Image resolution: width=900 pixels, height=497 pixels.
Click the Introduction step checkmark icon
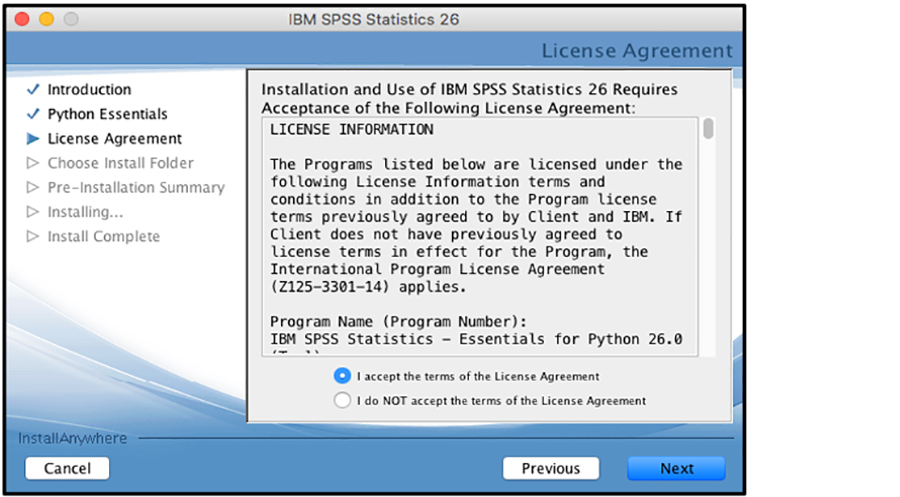point(33,90)
